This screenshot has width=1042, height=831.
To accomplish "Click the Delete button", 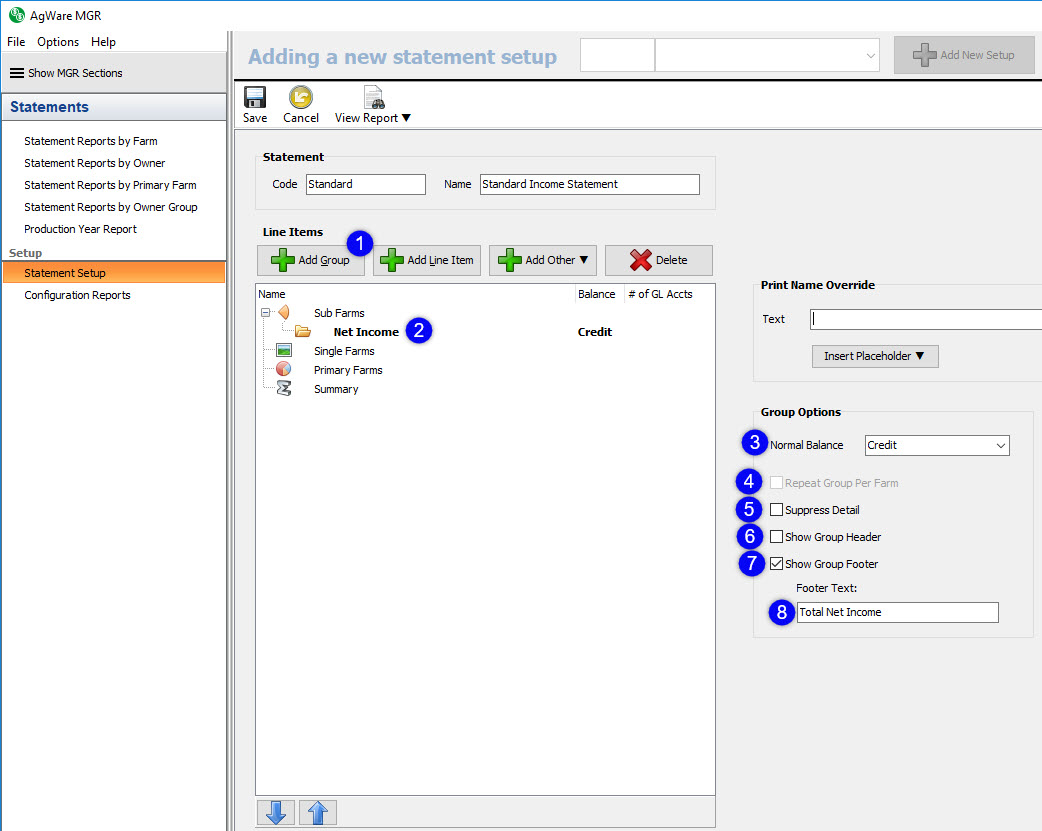I will (x=658, y=260).
